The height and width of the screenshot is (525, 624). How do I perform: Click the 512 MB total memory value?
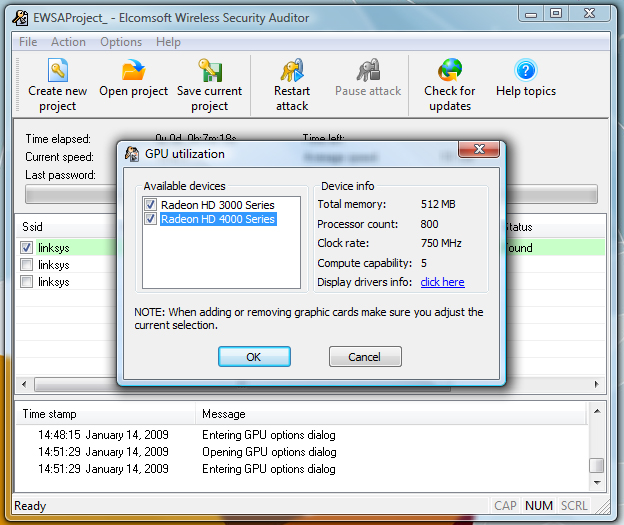(x=438, y=204)
